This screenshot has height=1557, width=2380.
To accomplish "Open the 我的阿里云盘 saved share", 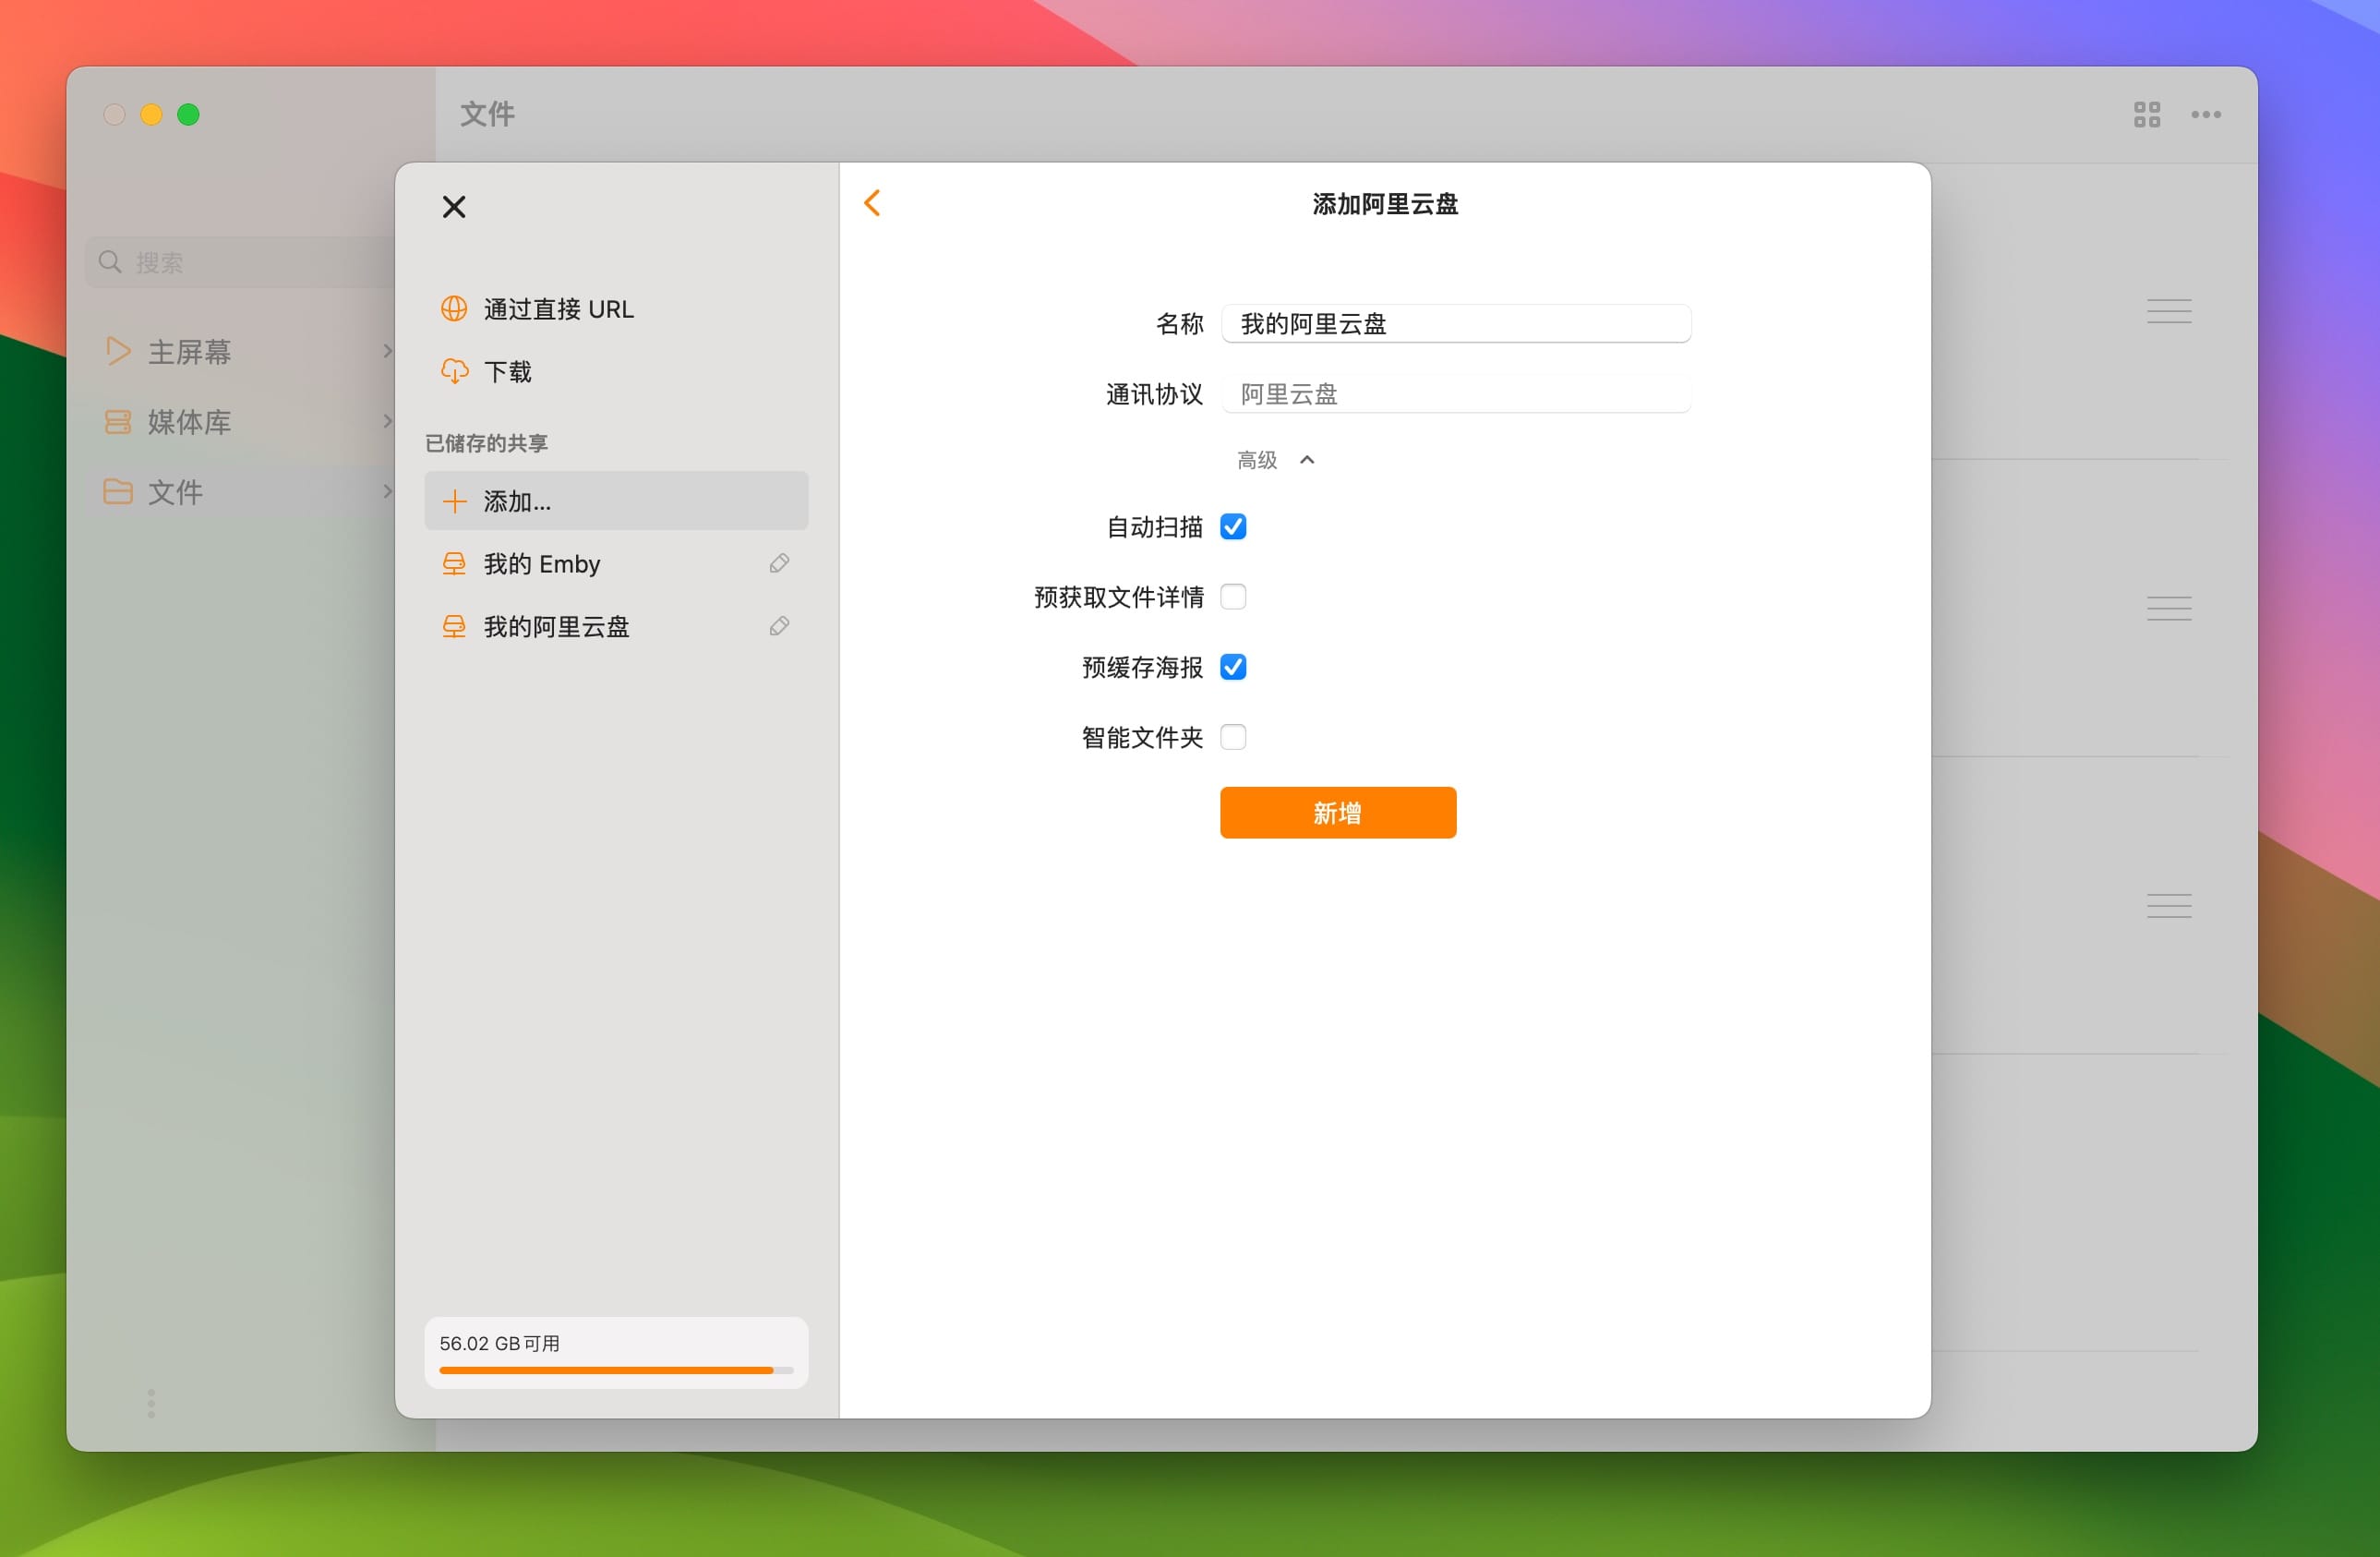I will pos(616,627).
